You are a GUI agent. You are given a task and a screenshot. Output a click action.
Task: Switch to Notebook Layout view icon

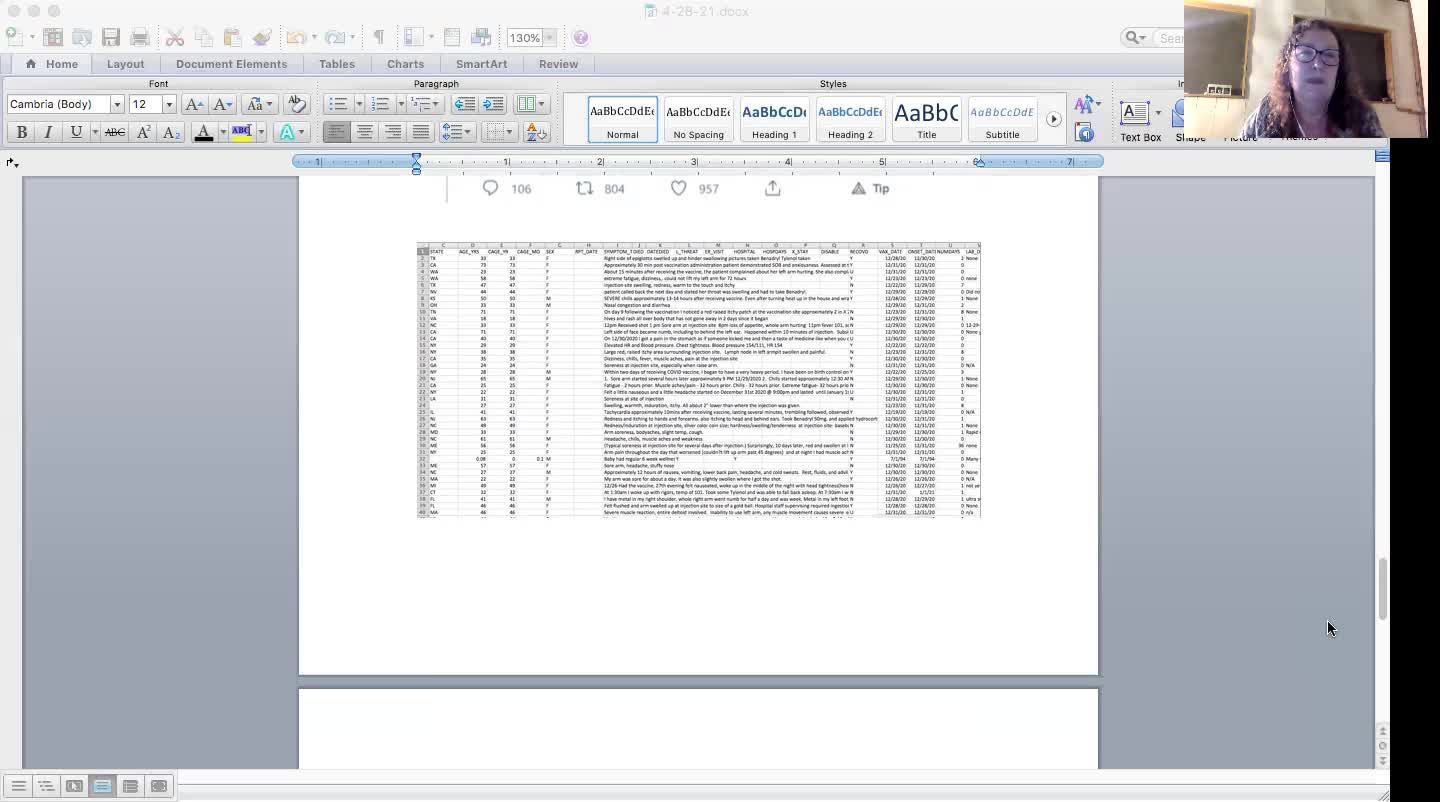click(130, 786)
